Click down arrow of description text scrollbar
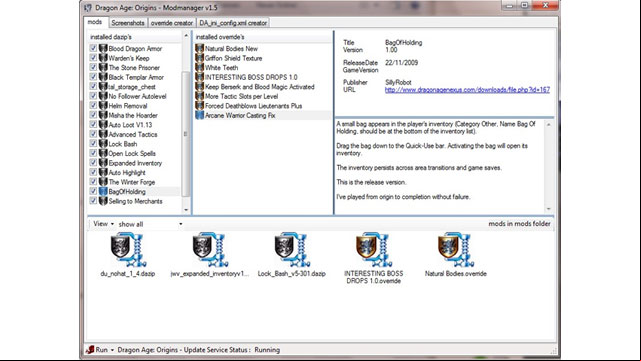Image resolution: width=641 pixels, height=361 pixels. 549,209
